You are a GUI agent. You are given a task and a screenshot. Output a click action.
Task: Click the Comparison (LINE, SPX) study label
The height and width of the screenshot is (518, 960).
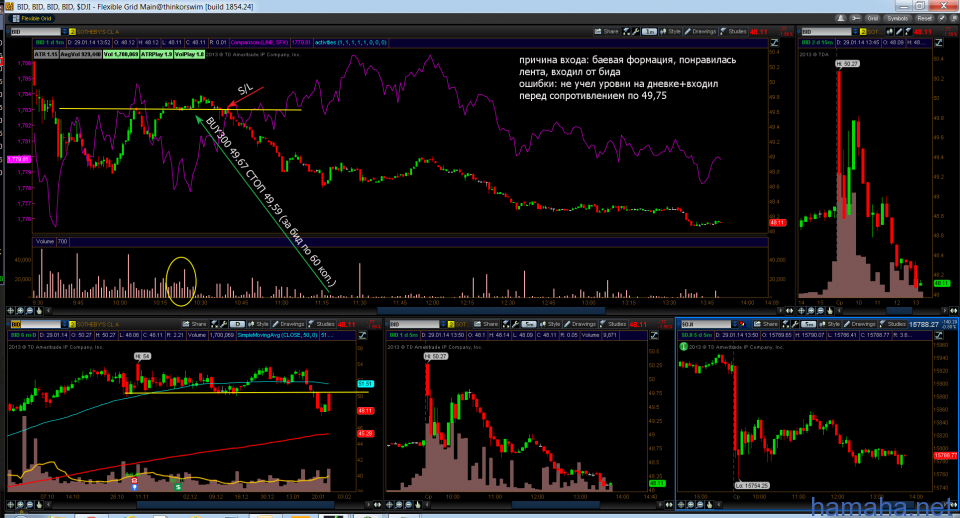259,42
